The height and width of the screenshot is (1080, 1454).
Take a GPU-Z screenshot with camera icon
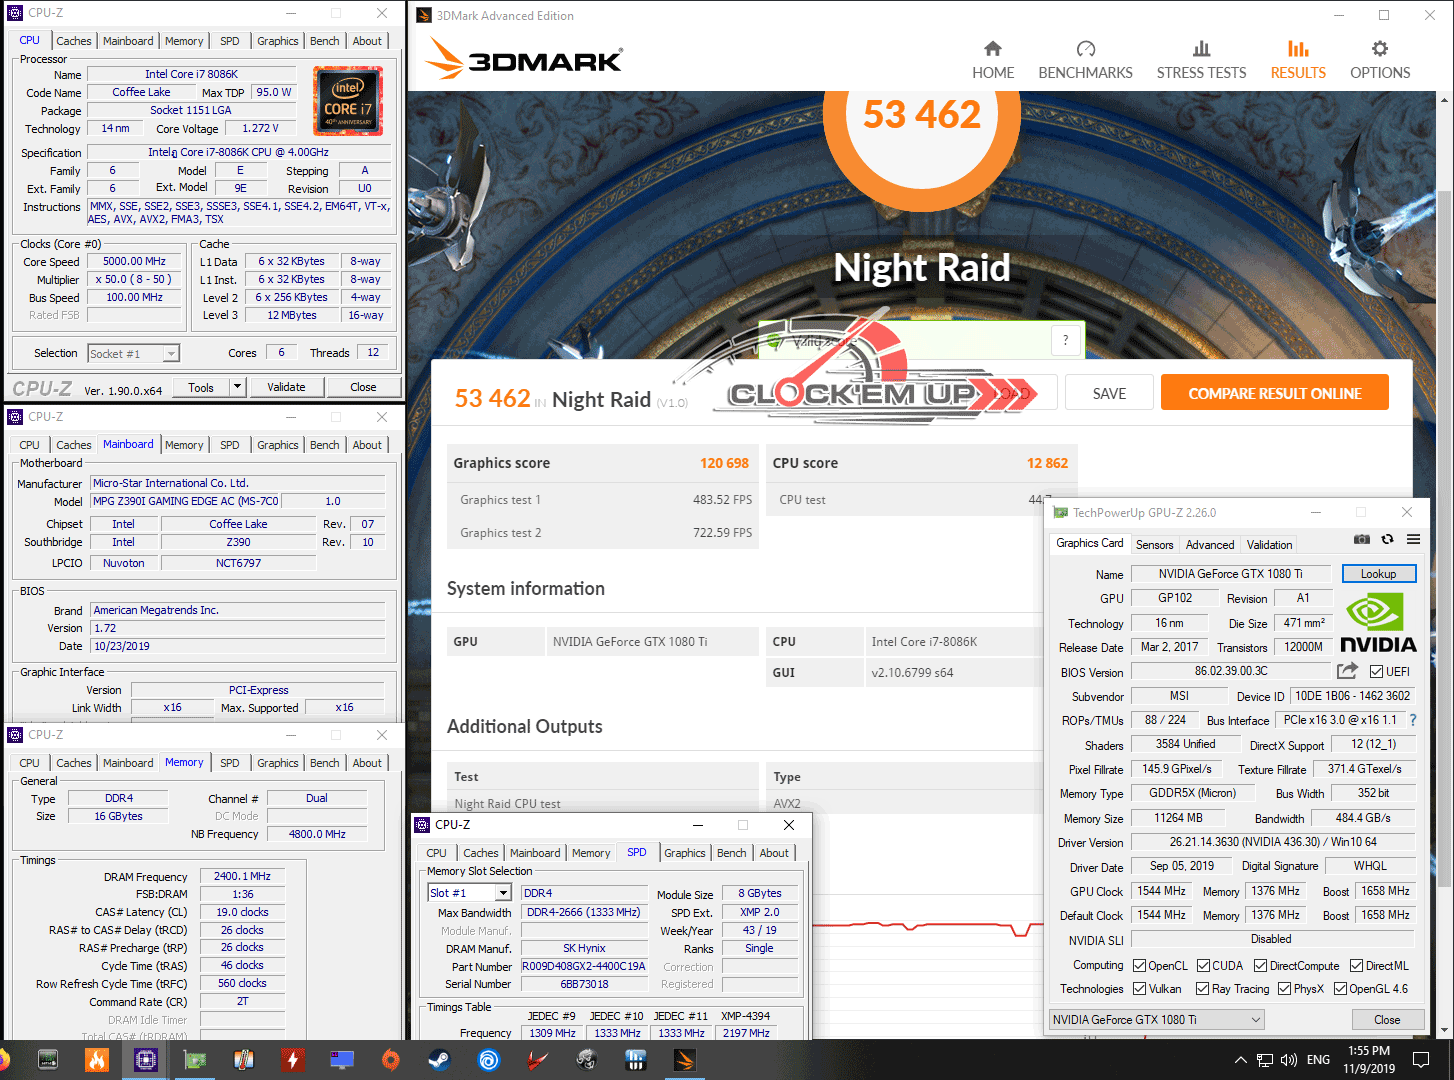1361,539
